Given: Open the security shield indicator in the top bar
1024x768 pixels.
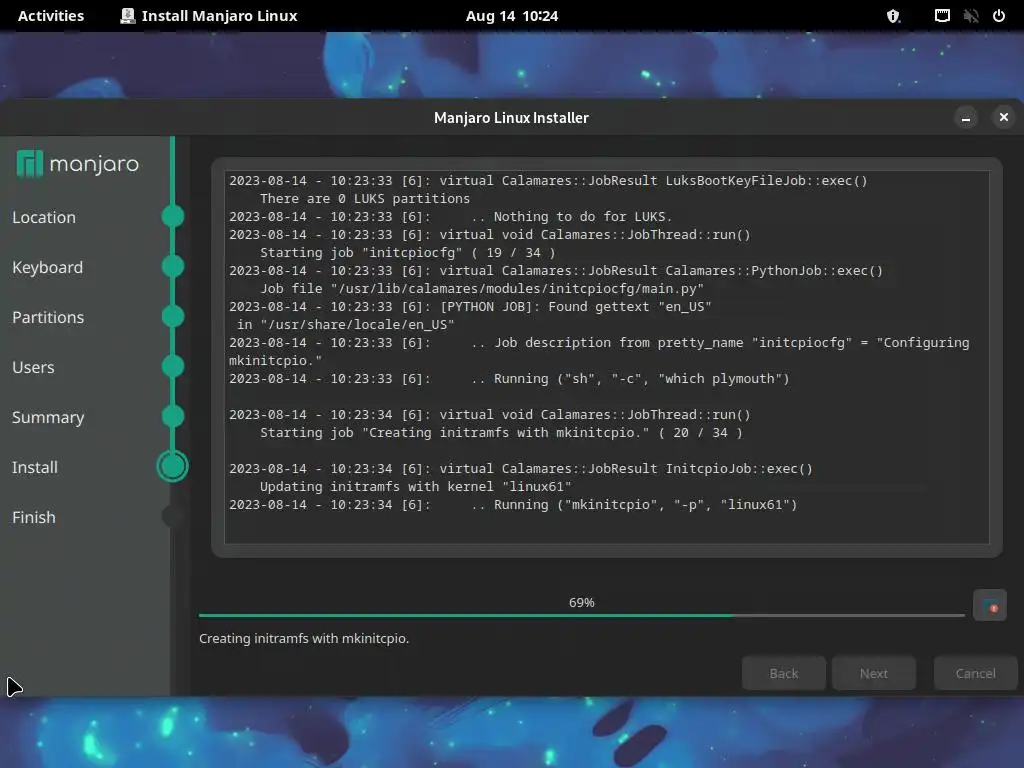Looking at the screenshot, I should pos(893,16).
